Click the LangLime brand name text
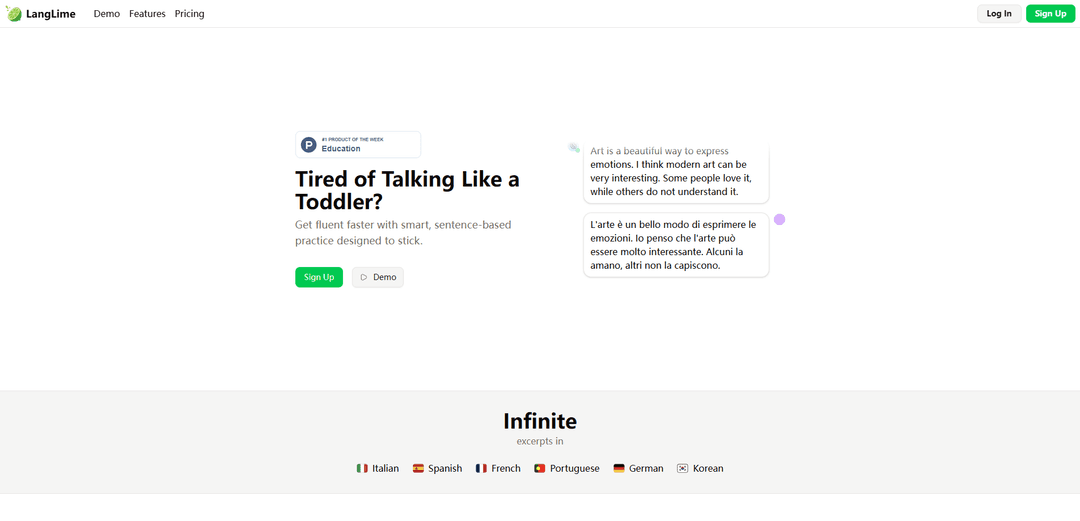This screenshot has width=1080, height=521. pos(51,14)
